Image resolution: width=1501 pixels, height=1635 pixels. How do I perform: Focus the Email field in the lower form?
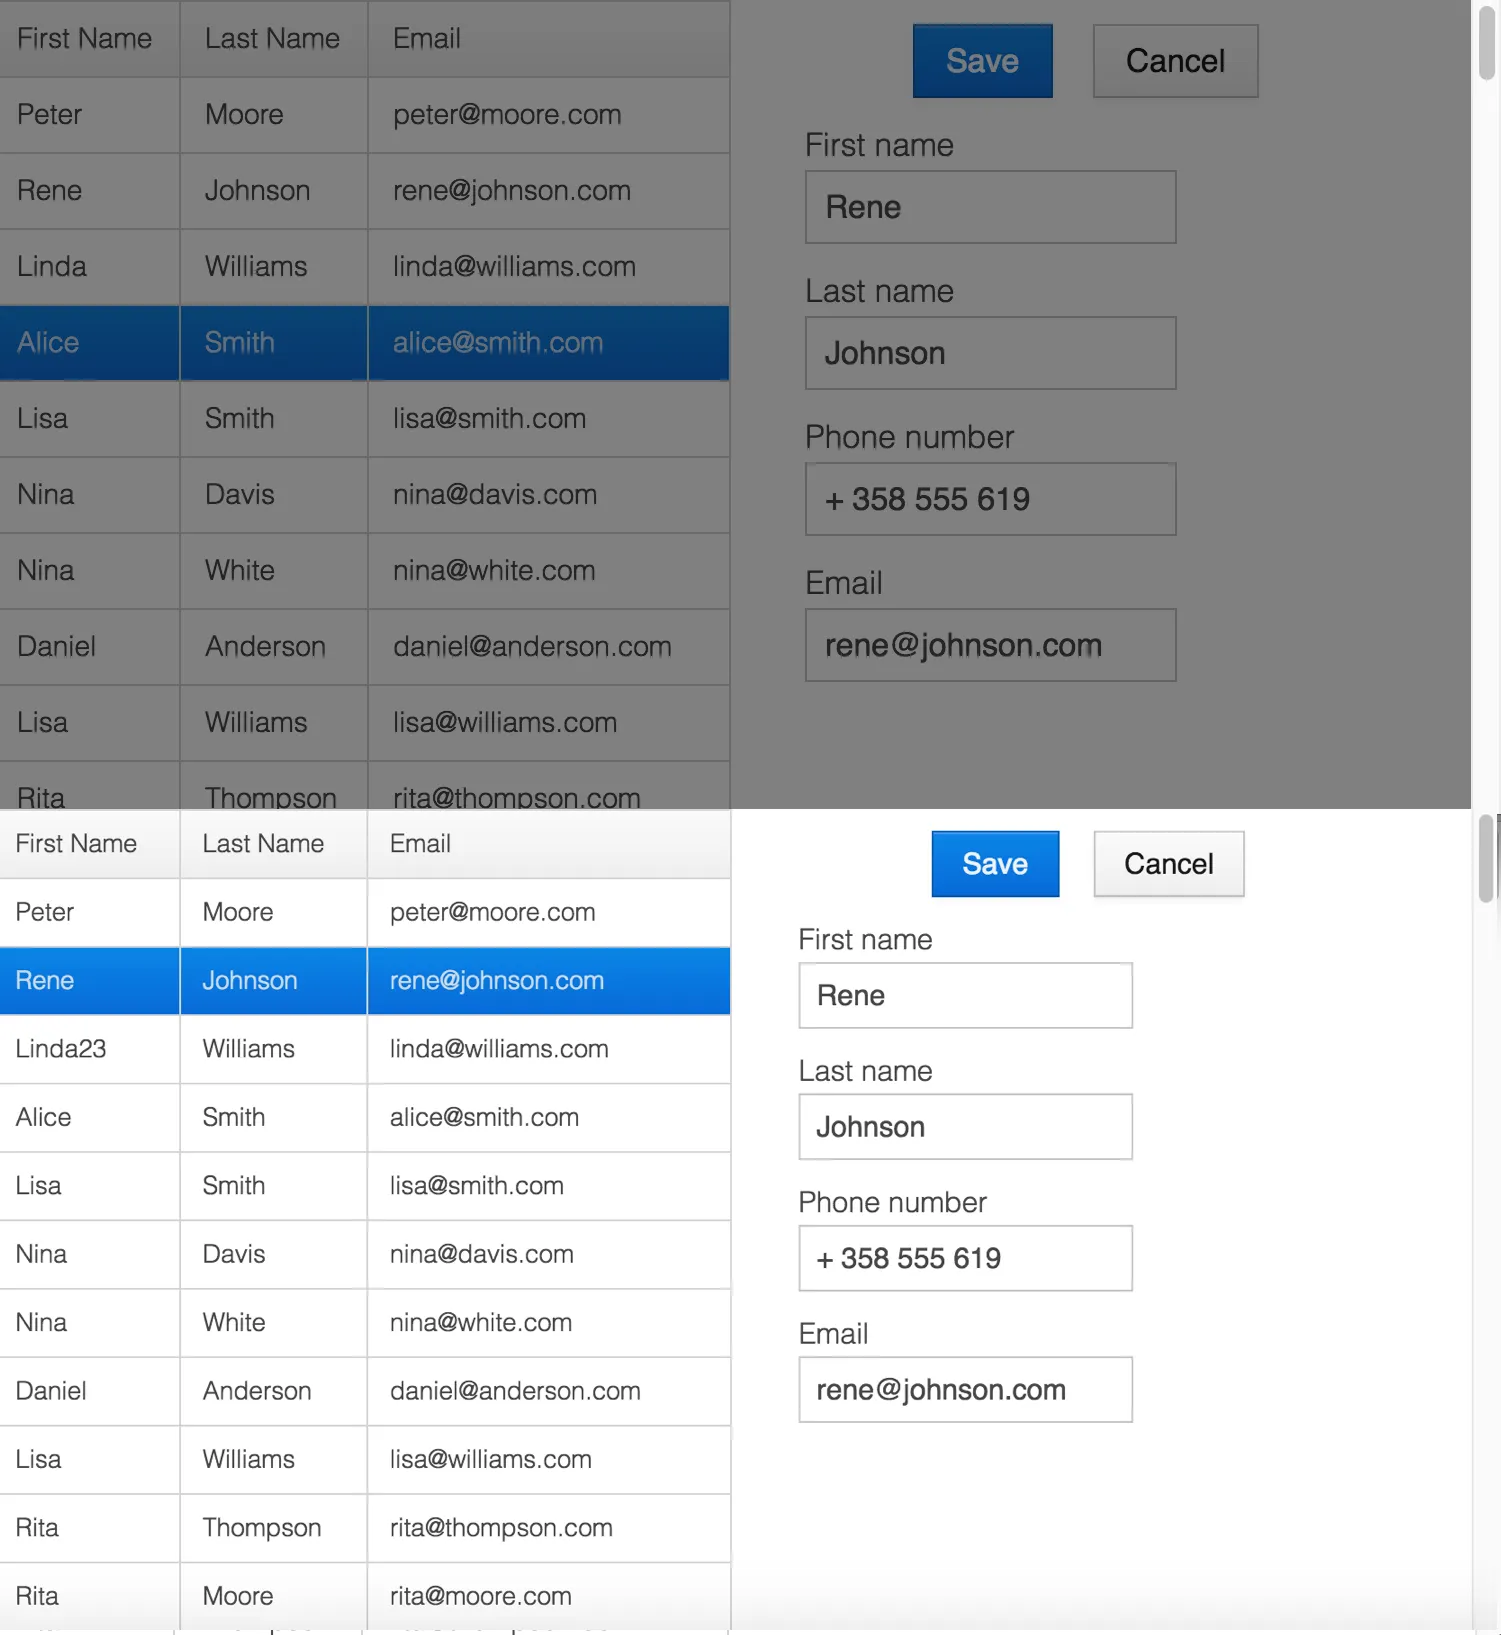click(965, 1390)
